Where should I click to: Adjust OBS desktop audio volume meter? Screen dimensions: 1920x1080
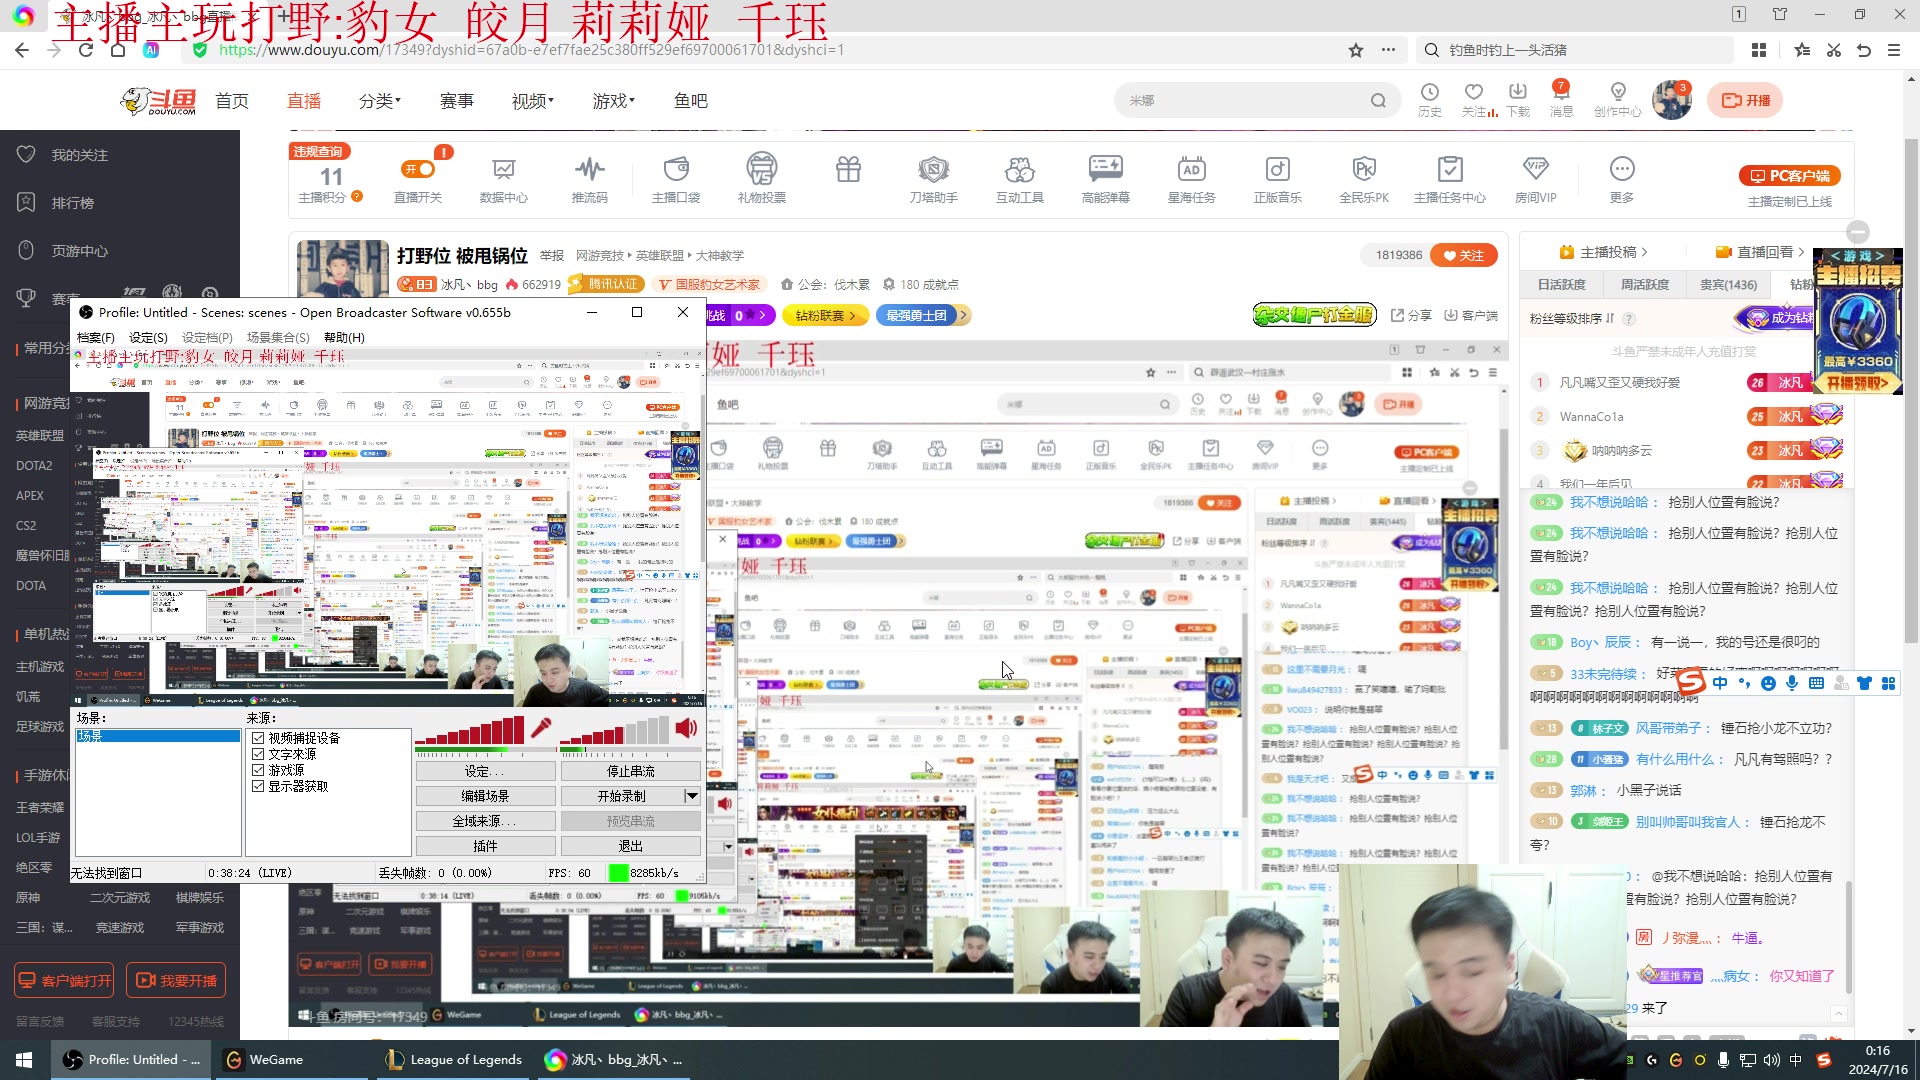[x=615, y=731]
